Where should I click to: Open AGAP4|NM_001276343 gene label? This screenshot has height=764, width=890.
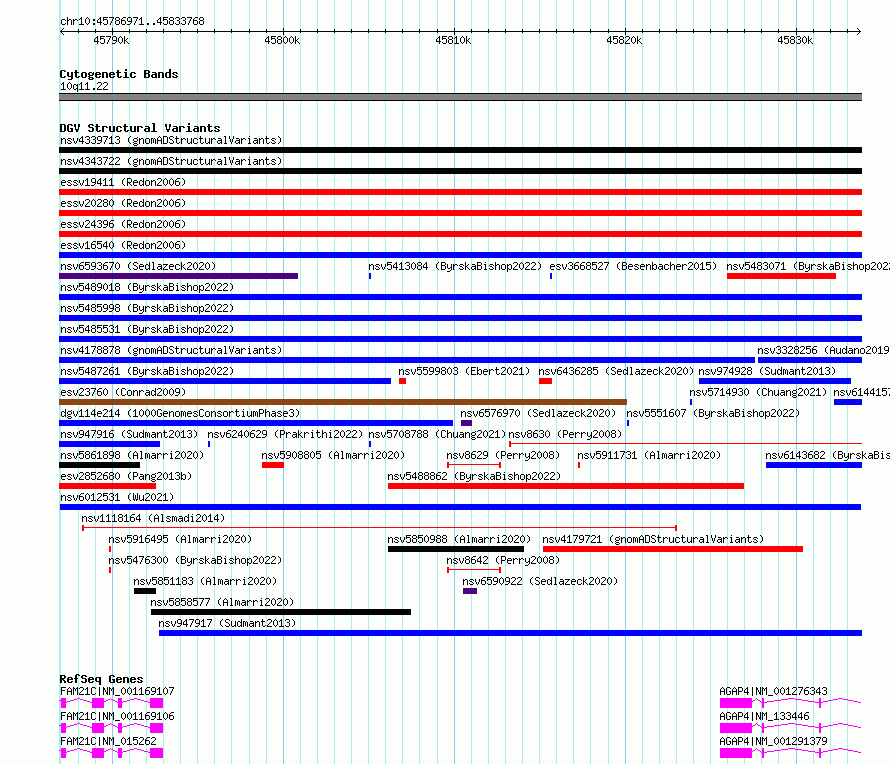pyautogui.click(x=773, y=691)
